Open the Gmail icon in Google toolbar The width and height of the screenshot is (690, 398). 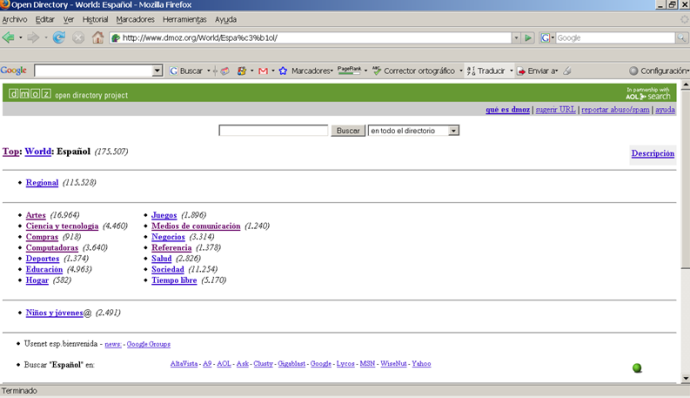[x=263, y=71]
